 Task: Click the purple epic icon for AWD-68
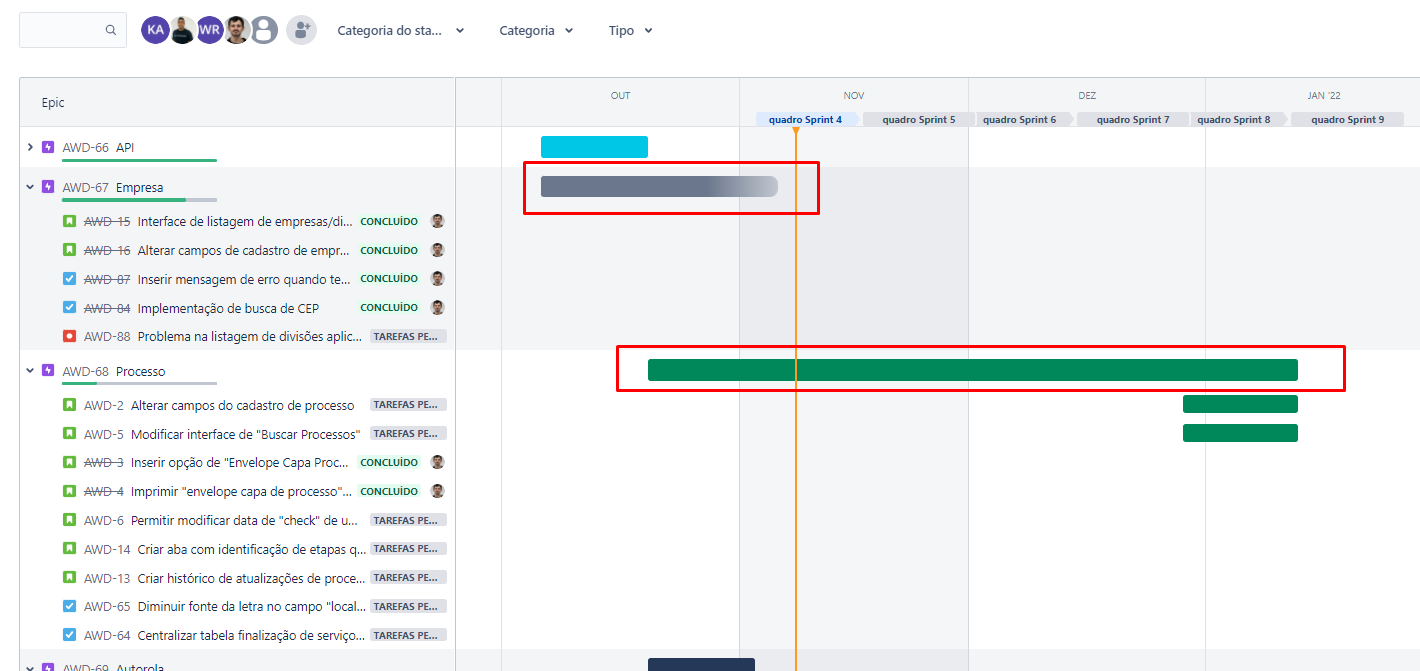(x=48, y=371)
